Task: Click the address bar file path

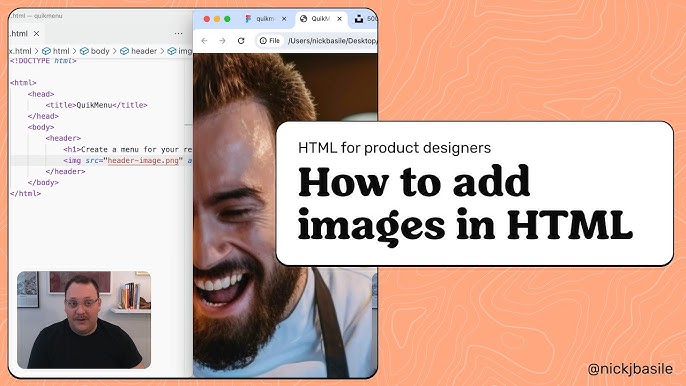Action: 332,41
